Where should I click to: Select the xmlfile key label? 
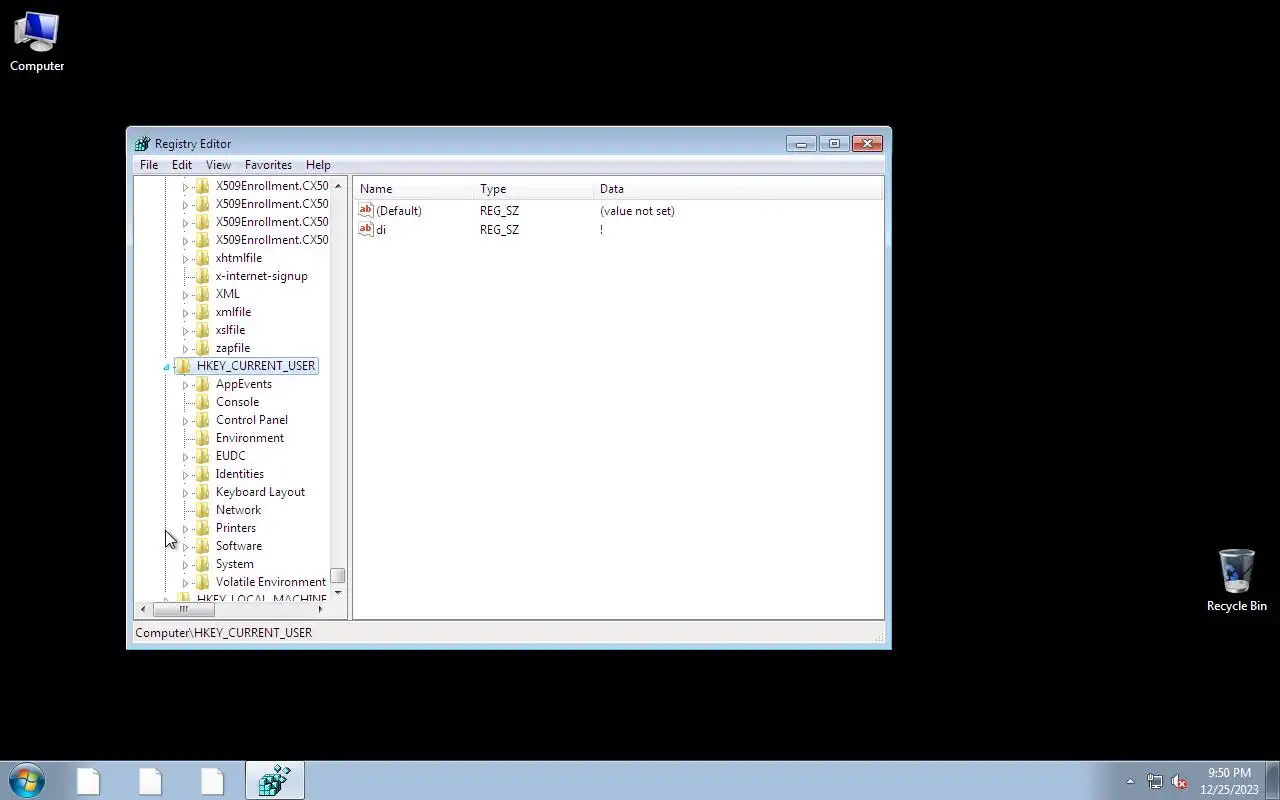tap(233, 312)
